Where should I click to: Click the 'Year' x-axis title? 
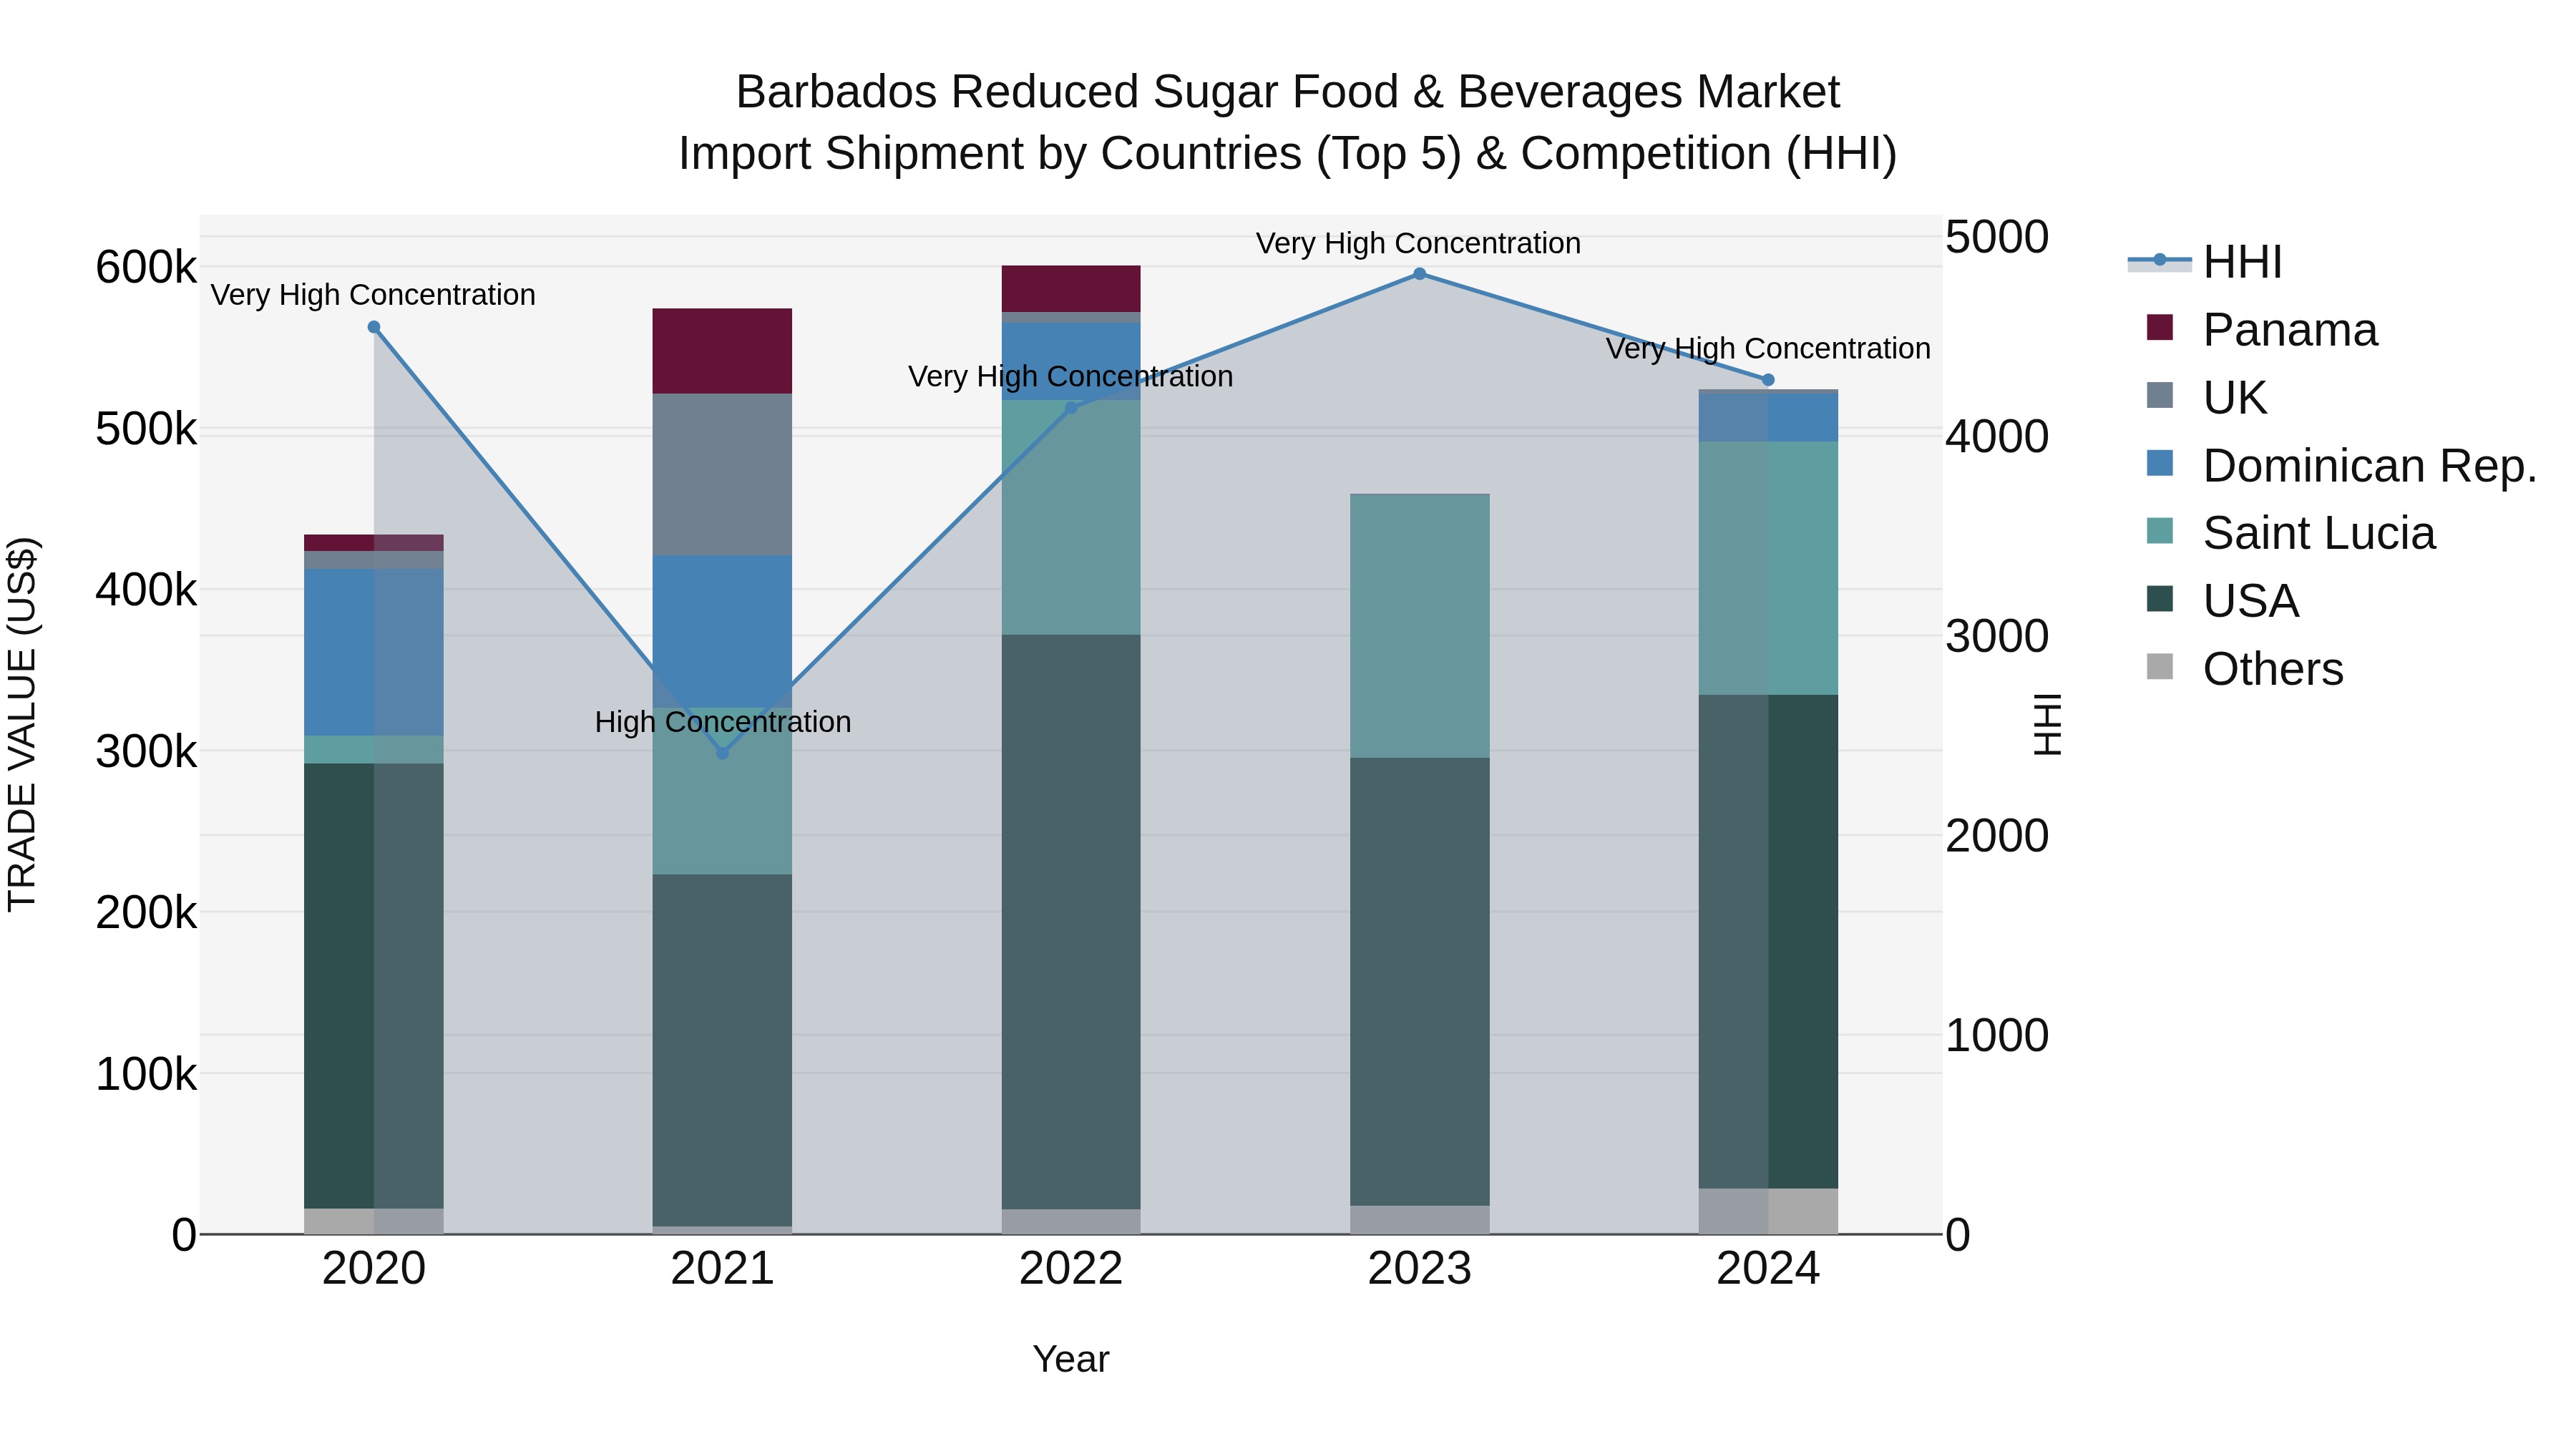(1071, 1359)
